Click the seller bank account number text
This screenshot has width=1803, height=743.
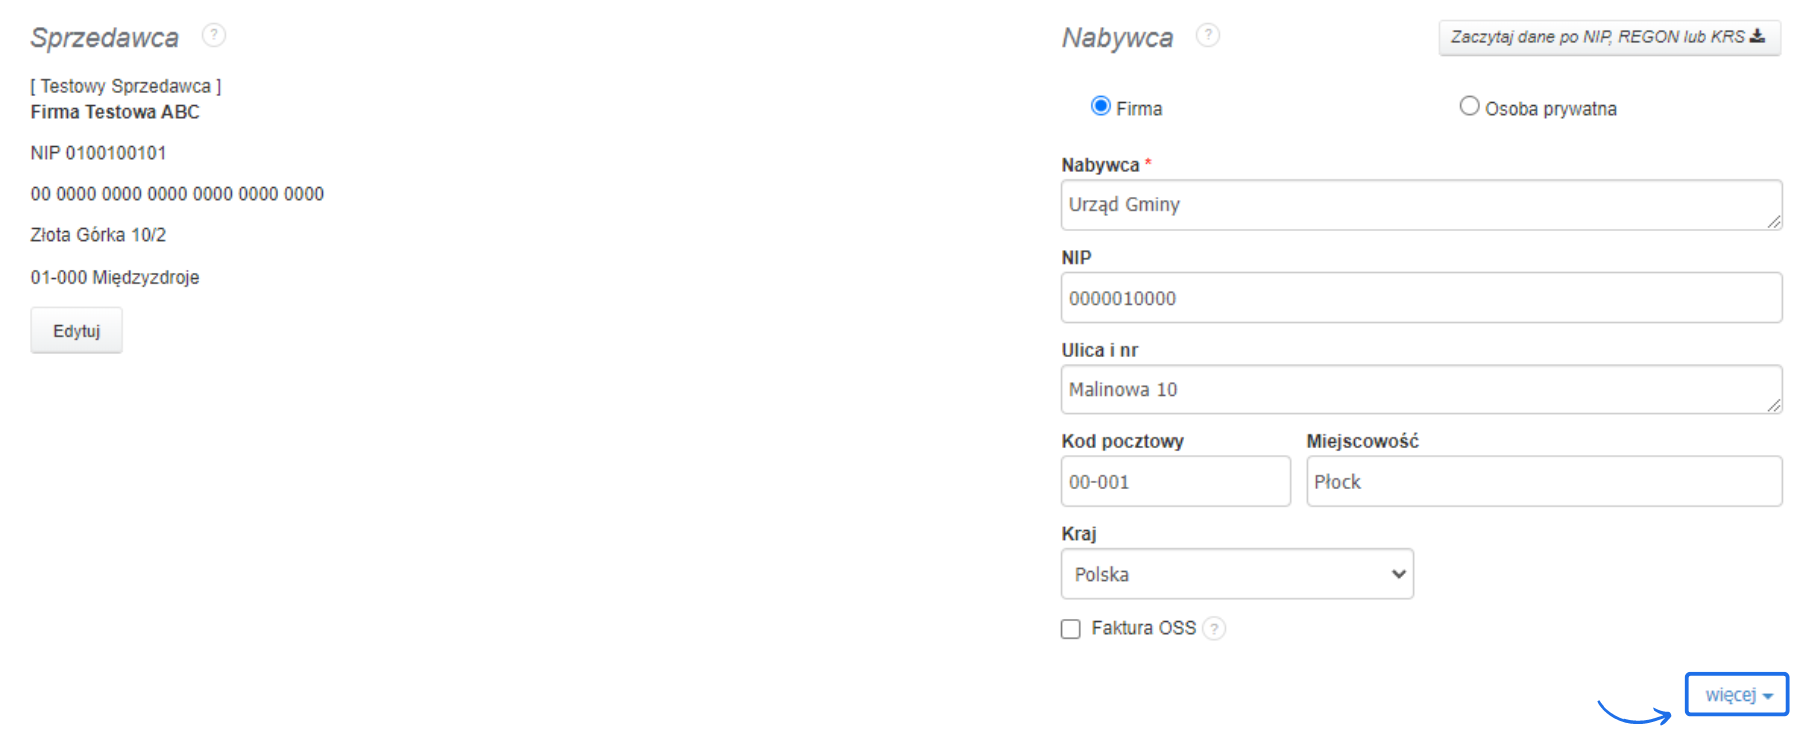tap(177, 194)
